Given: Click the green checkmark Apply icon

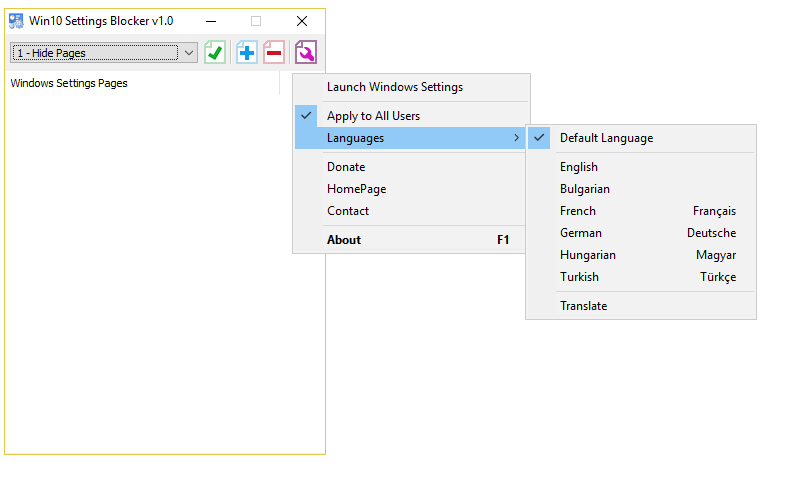Looking at the screenshot, I should point(215,52).
